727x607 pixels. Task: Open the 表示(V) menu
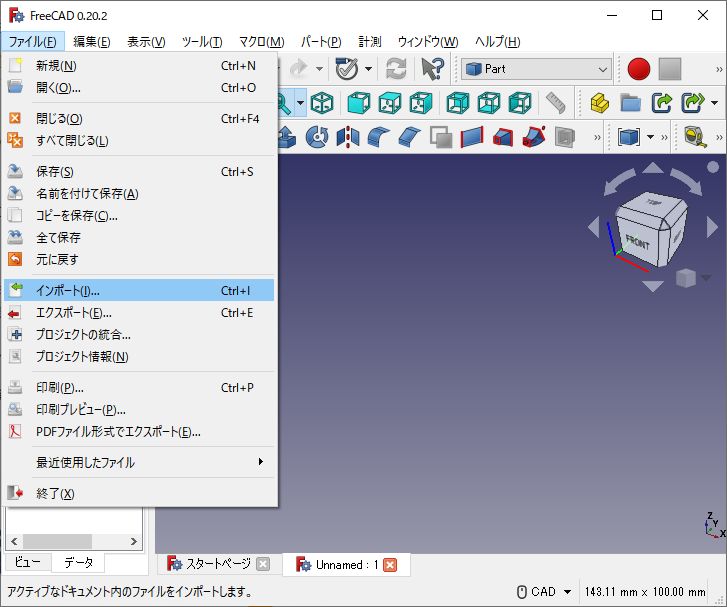[x=146, y=42]
